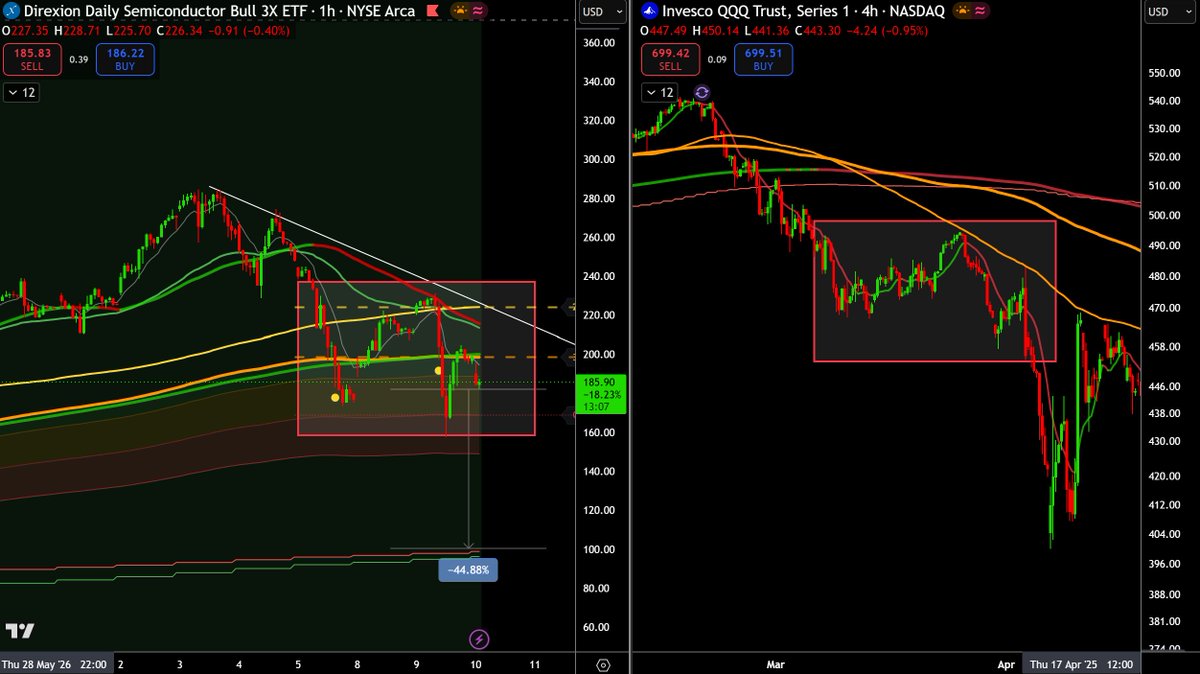Click the 360.00 price scale label

(x=599, y=43)
